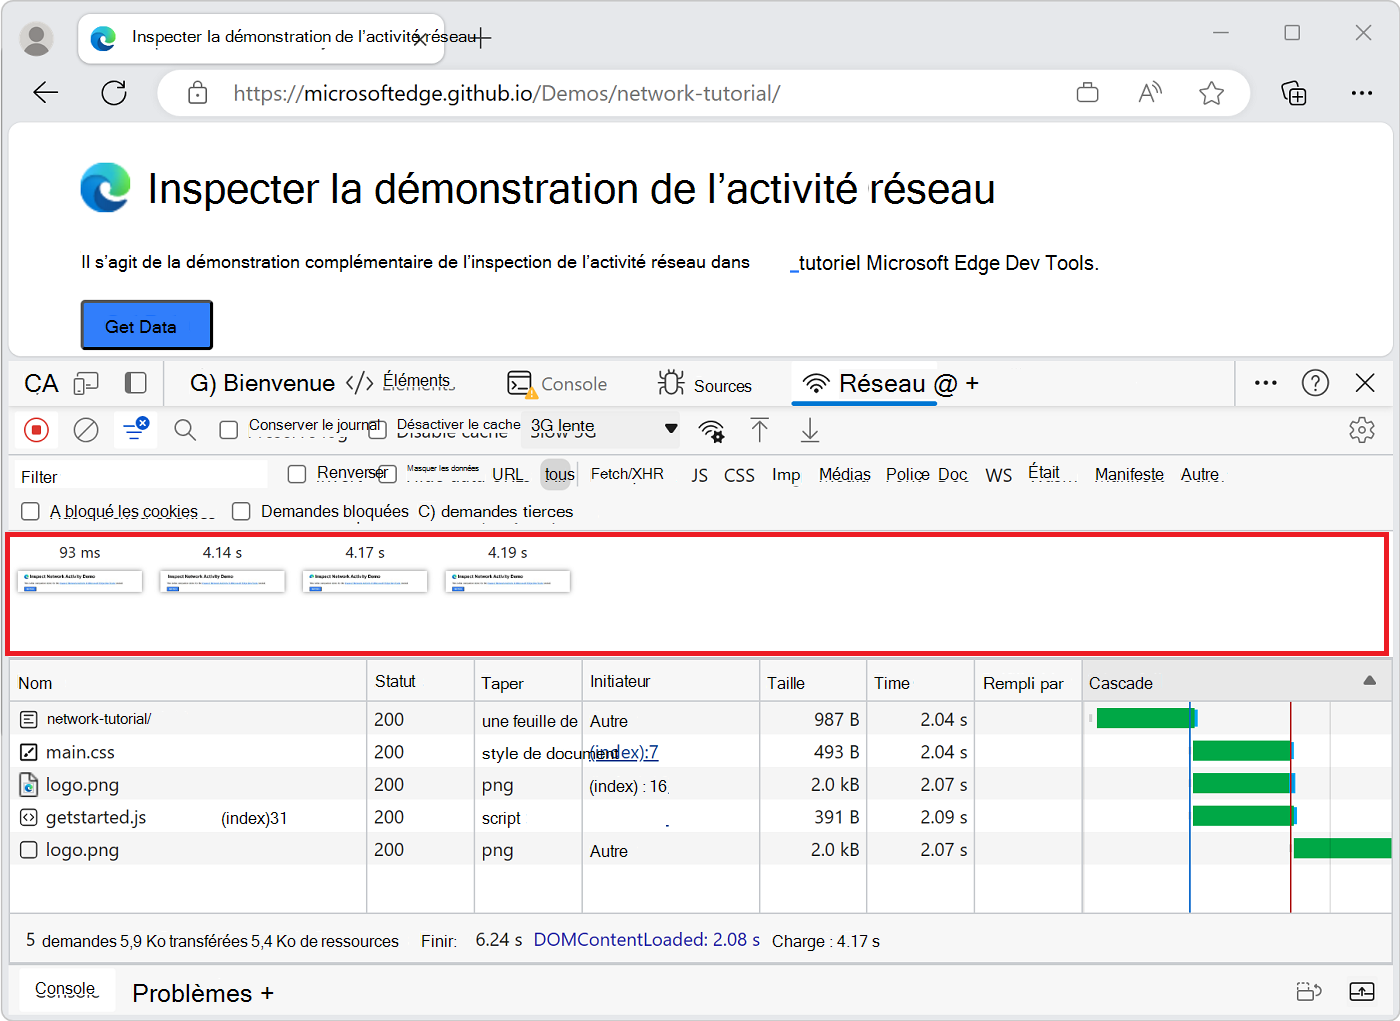Open network conditions settings
The width and height of the screenshot is (1400, 1021).
click(711, 430)
